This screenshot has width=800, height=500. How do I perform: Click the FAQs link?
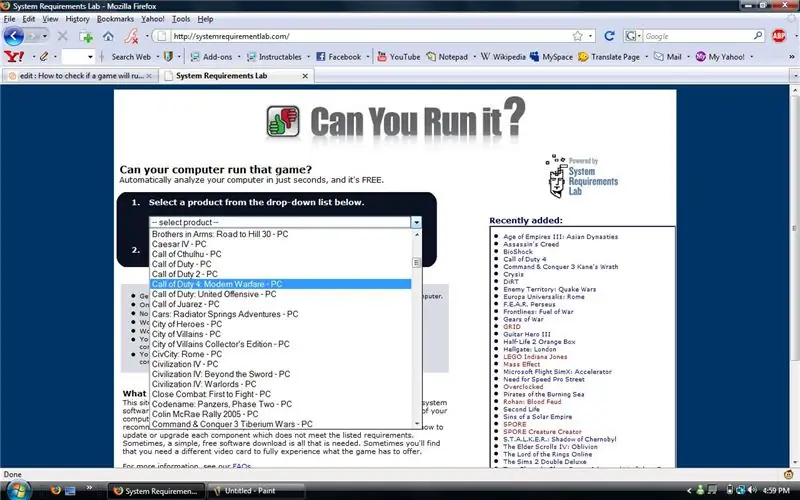(242, 466)
